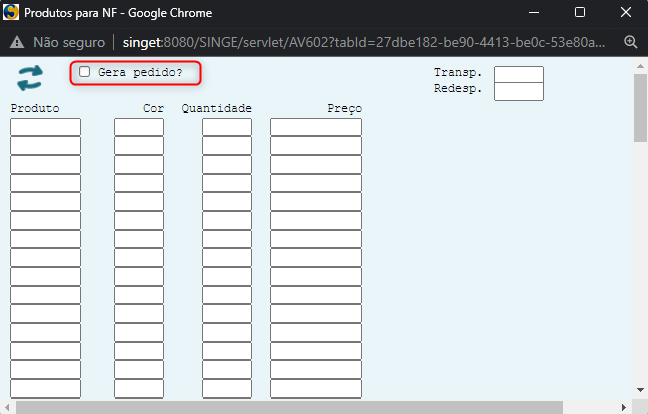The height and width of the screenshot is (414, 648).
Task: Click the Chrome window app icon
Action: (11, 13)
